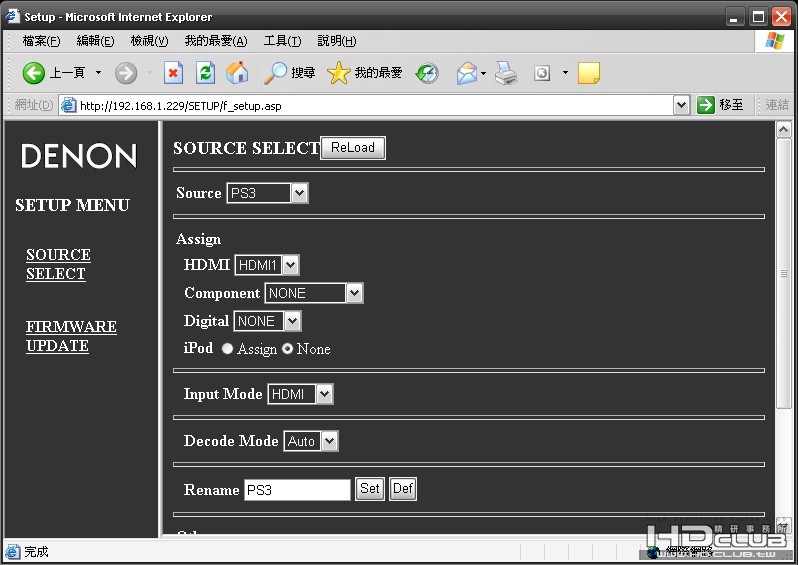The height and width of the screenshot is (565, 798).
Task: Open the 我的最愛(A) menu
Action: coord(216,41)
